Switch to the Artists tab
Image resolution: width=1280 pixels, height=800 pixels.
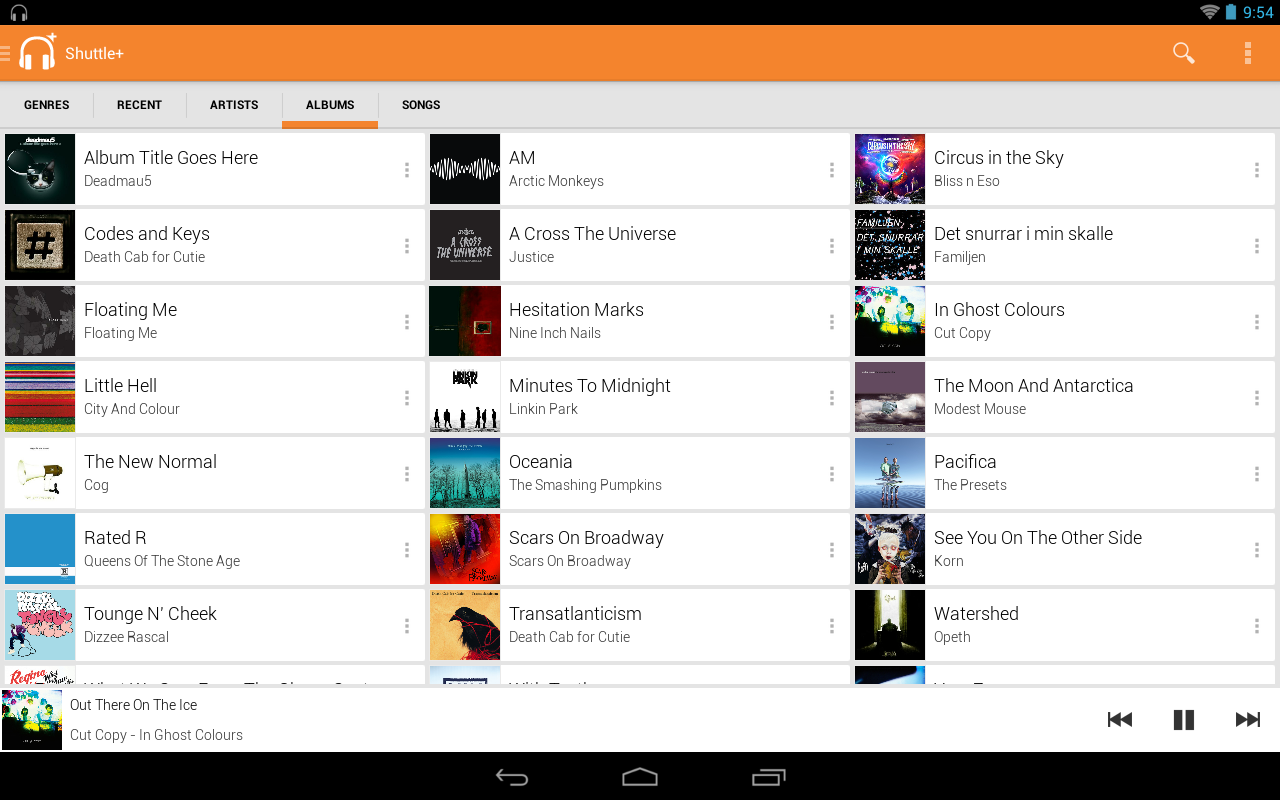coord(234,105)
